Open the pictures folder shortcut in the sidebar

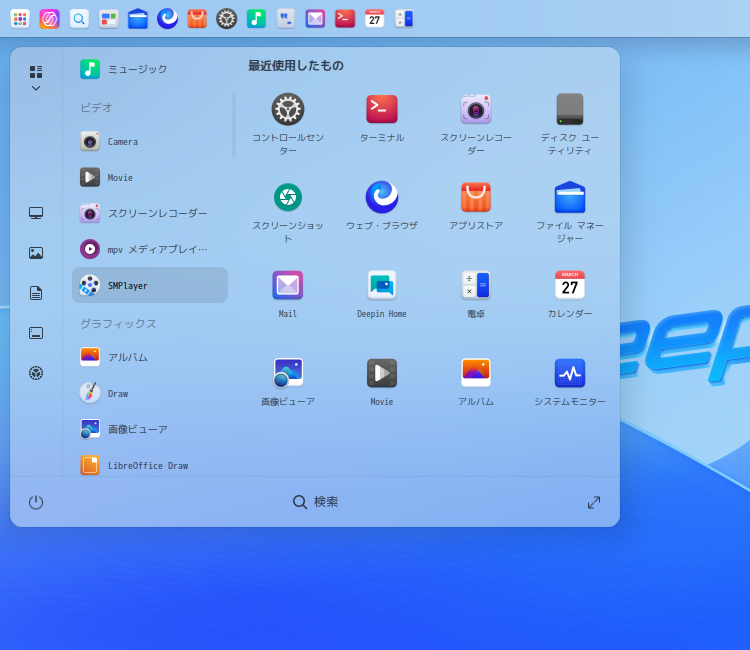point(36,253)
